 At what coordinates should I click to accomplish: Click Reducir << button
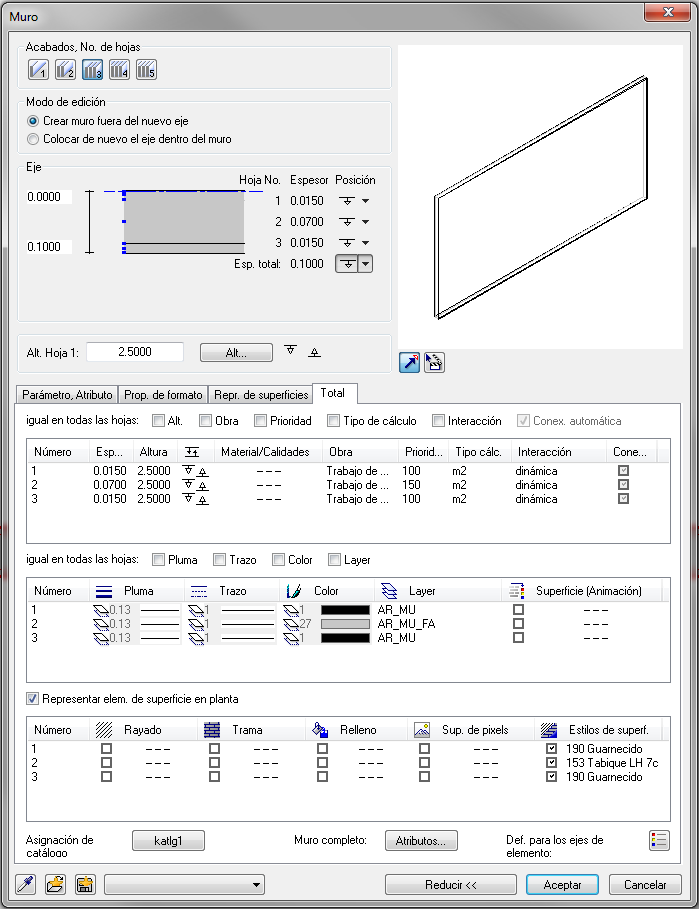[x=451, y=885]
